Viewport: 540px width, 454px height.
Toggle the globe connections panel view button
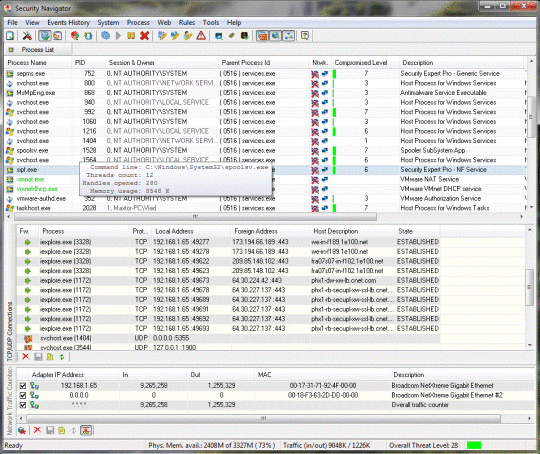275,35
